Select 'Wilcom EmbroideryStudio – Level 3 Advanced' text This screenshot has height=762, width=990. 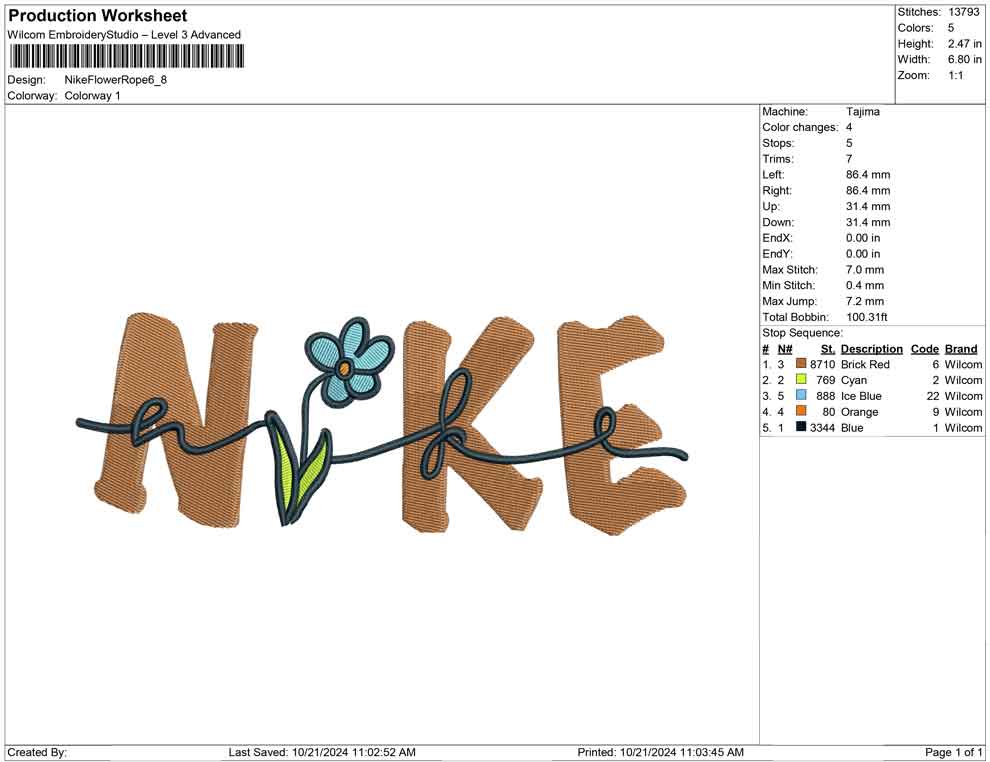pos(124,35)
